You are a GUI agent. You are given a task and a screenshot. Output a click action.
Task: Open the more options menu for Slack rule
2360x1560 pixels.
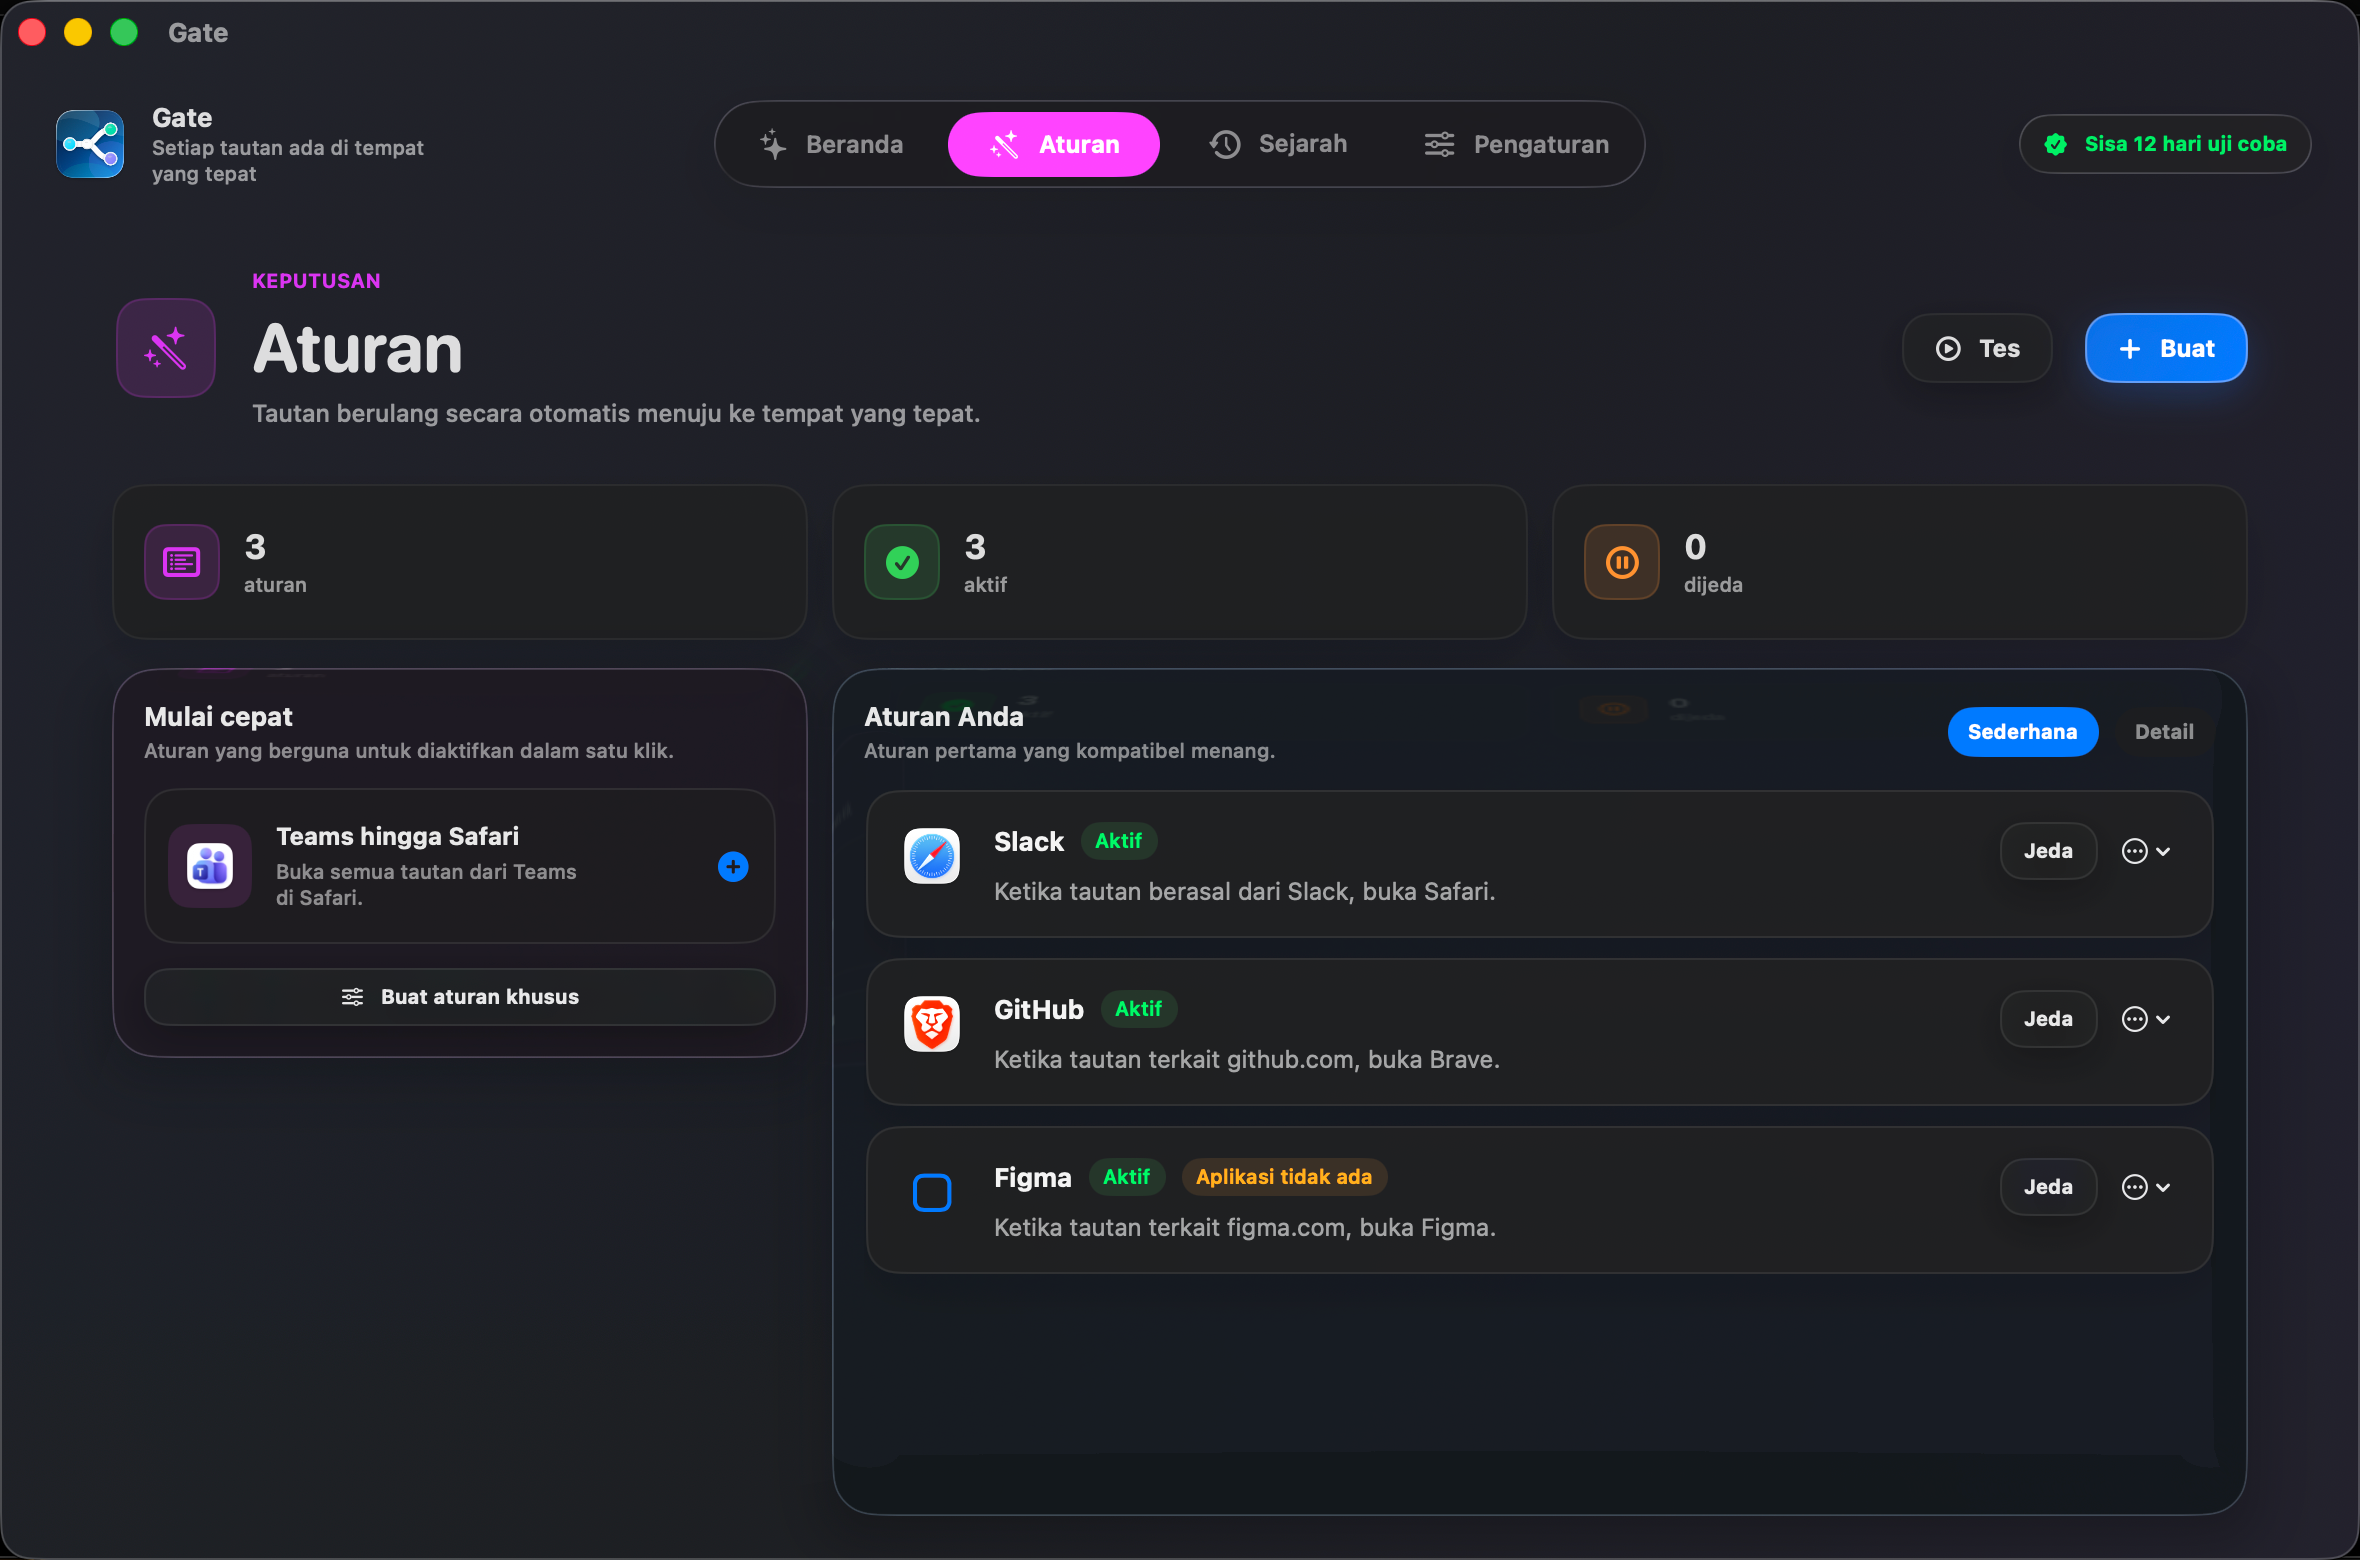(2146, 851)
